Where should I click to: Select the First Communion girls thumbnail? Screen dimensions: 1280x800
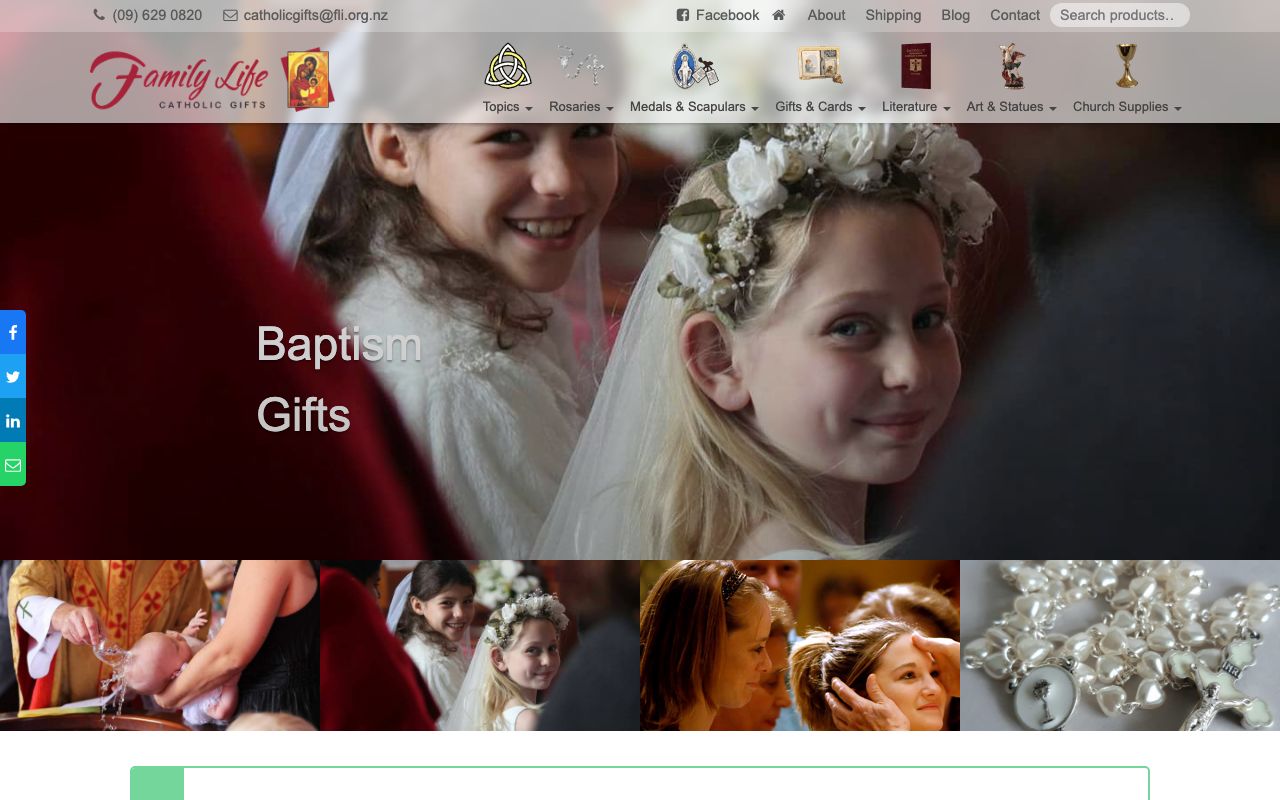(x=480, y=645)
